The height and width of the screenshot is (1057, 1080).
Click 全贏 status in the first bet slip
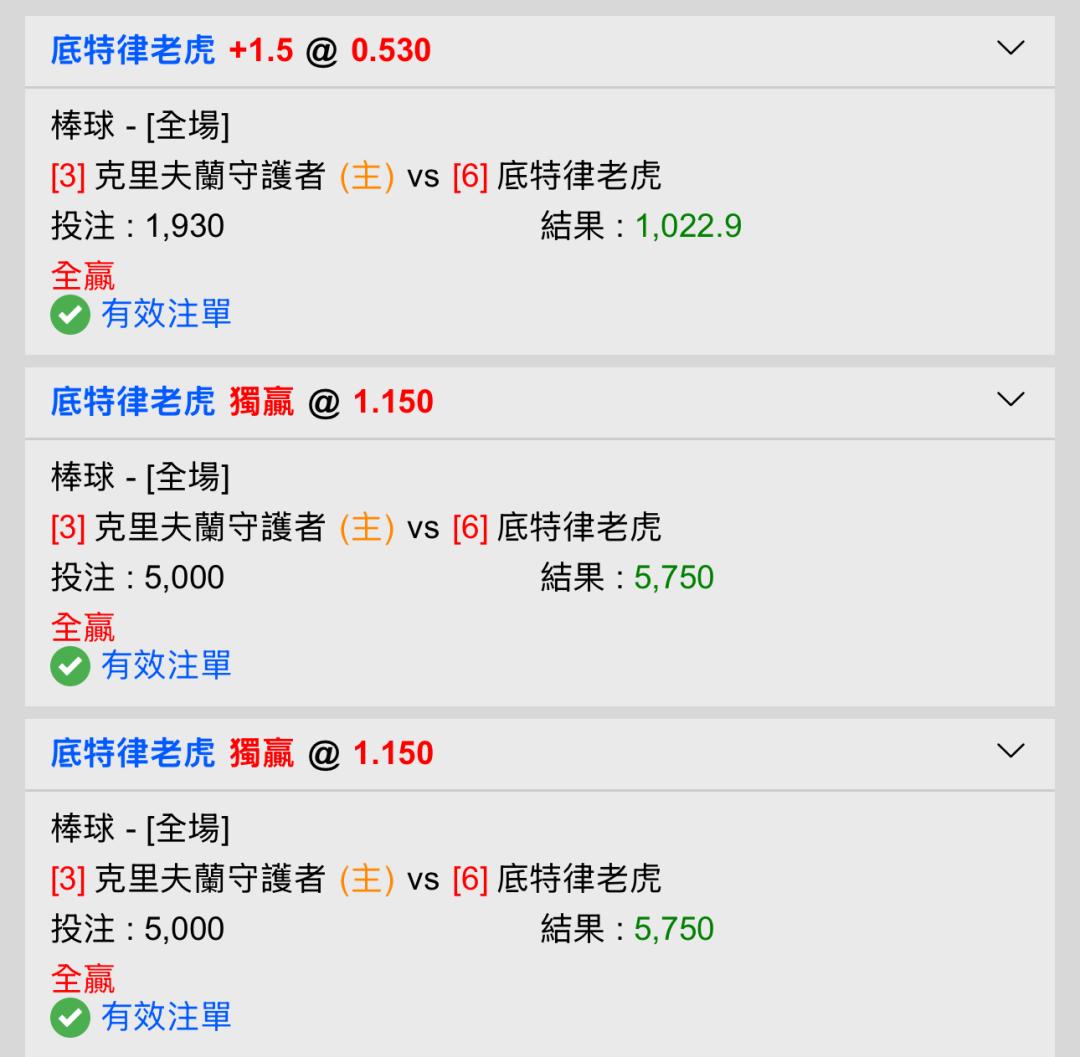click(83, 274)
